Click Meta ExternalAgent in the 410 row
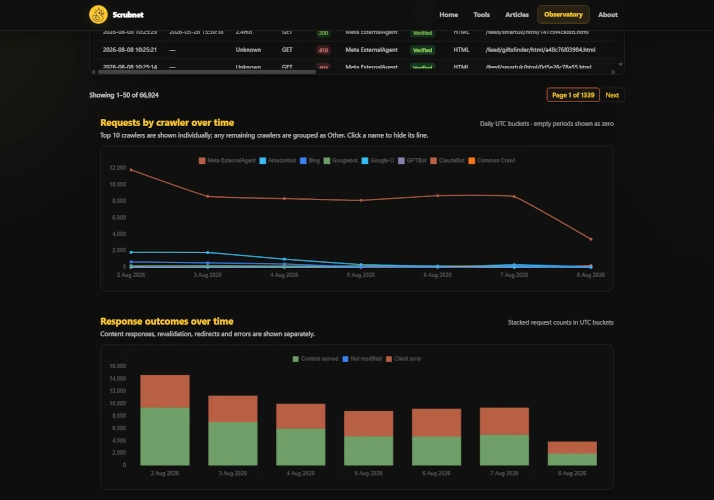The width and height of the screenshot is (714, 500). click(372, 50)
